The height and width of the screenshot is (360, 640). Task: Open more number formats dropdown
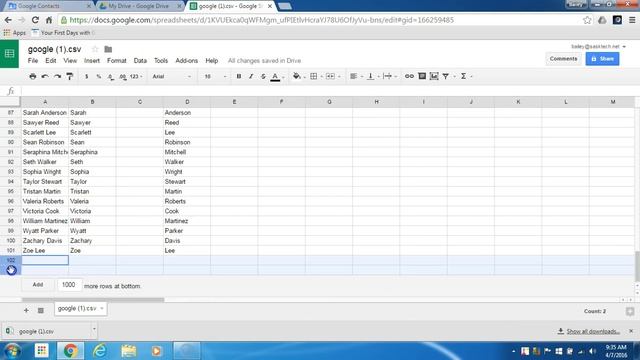[x=136, y=76]
